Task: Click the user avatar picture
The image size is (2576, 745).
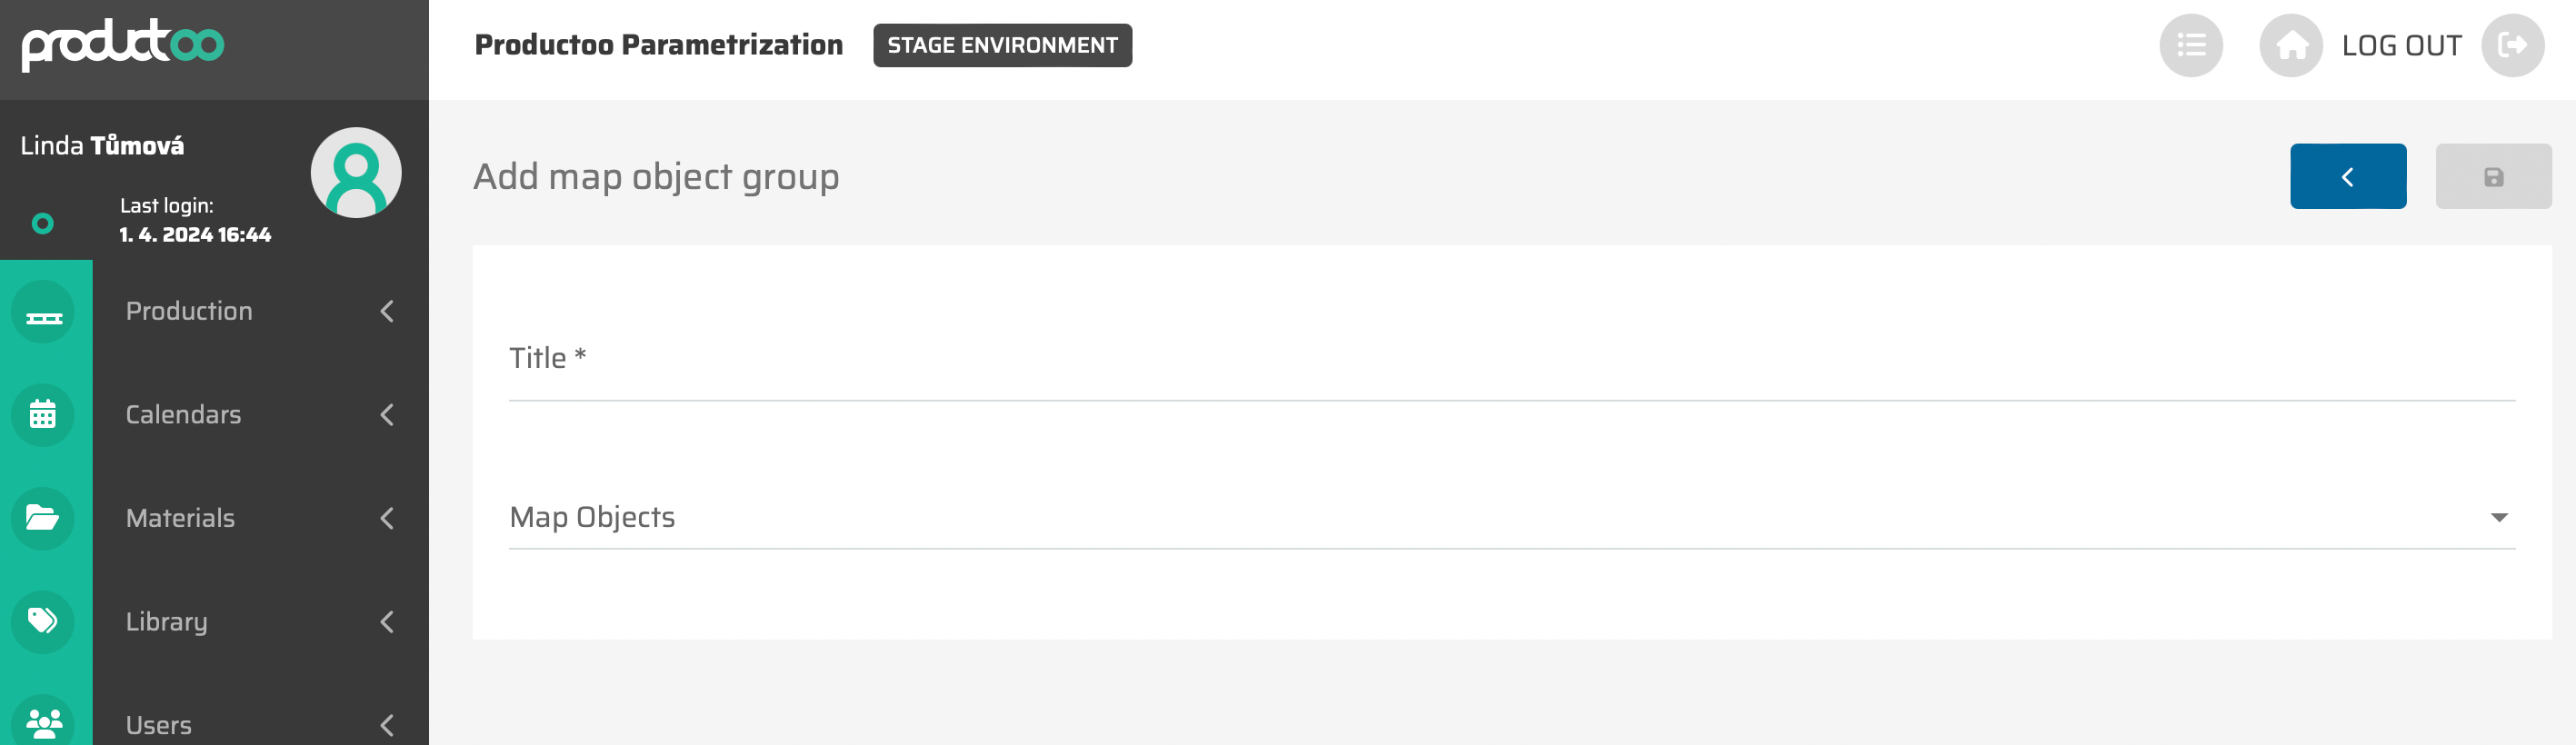Action: [356, 173]
